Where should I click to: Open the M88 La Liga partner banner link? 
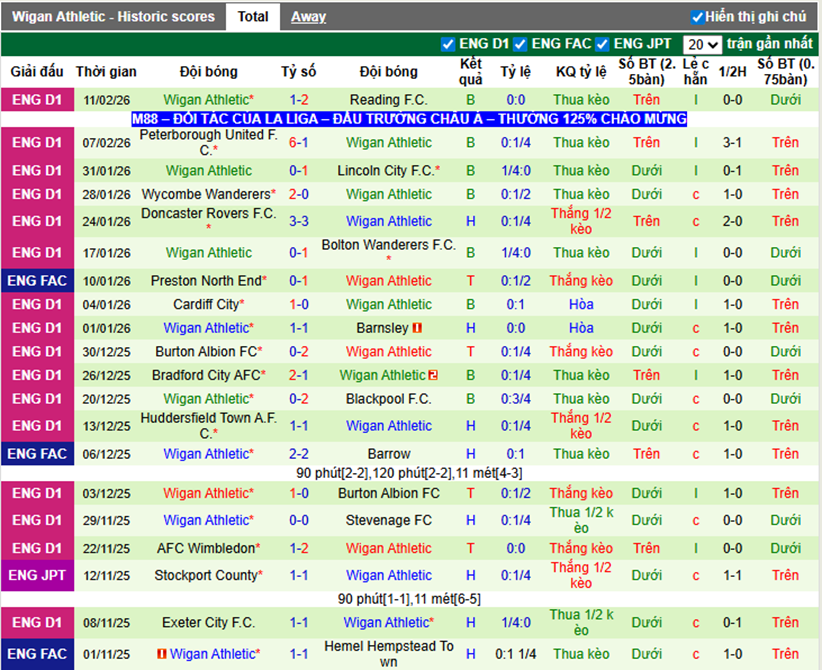pyautogui.click(x=409, y=119)
